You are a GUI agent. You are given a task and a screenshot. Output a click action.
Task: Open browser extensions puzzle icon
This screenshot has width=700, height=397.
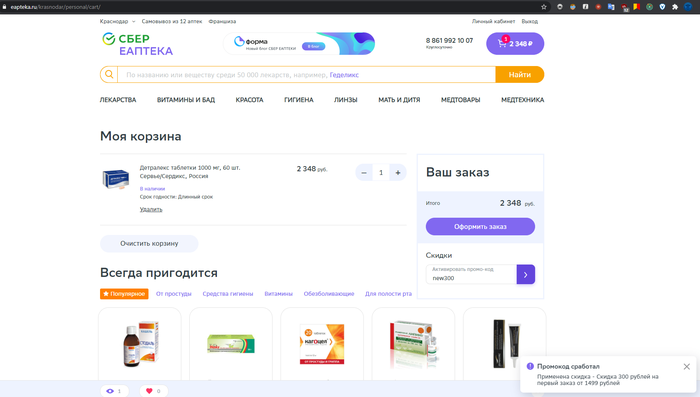(x=675, y=7)
